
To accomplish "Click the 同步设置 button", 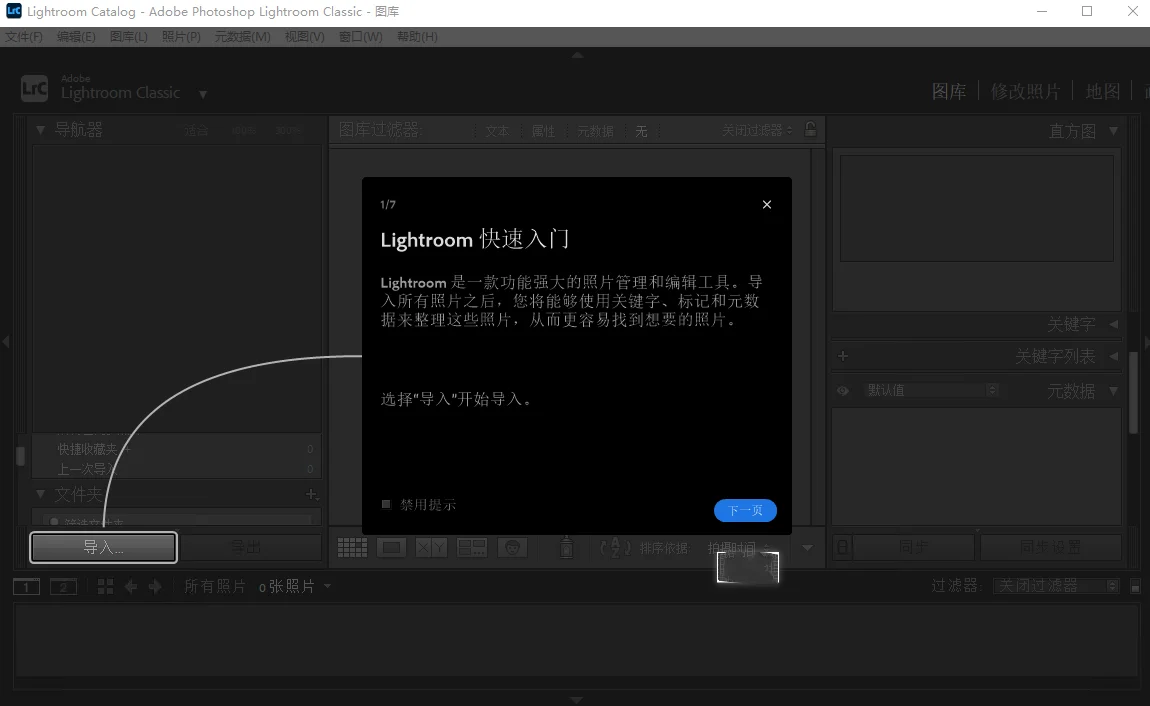I will pos(1050,548).
